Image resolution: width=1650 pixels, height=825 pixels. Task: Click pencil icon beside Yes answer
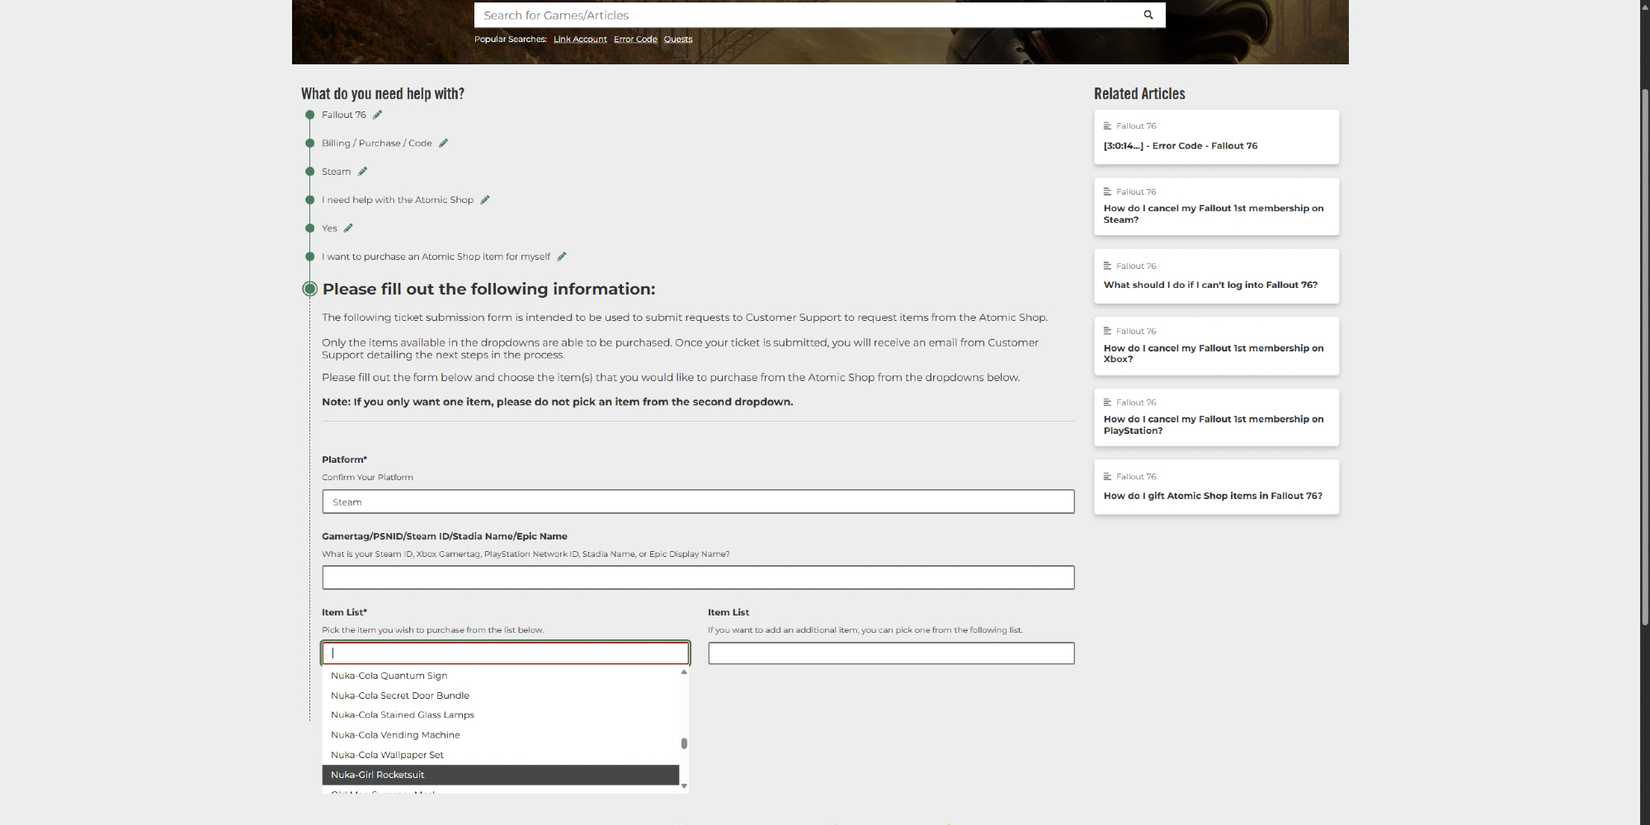[x=348, y=229]
